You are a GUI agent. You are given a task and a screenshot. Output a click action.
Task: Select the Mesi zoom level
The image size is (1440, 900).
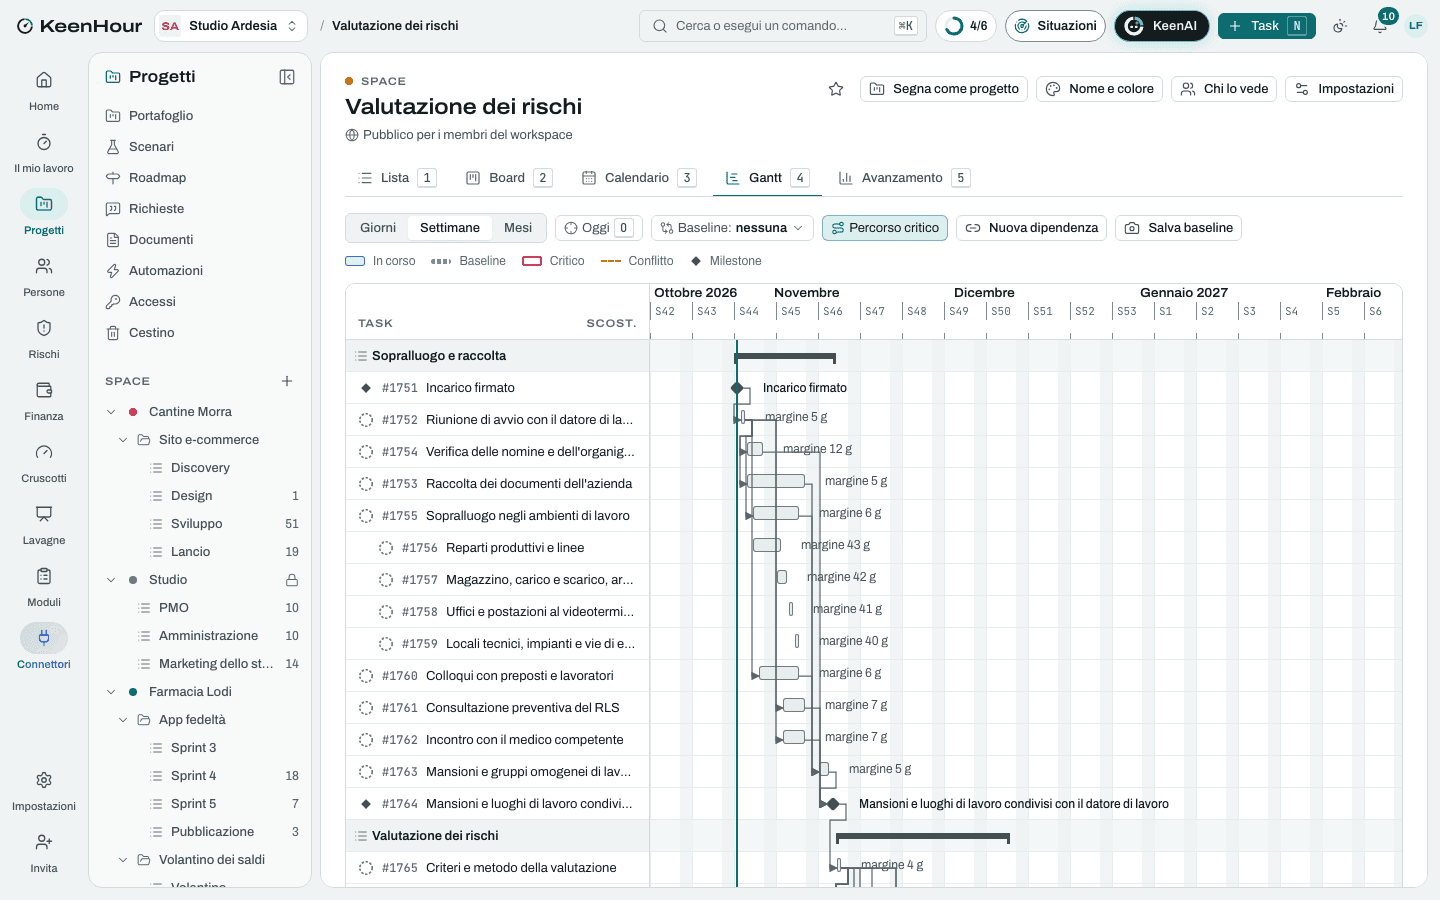tap(518, 228)
